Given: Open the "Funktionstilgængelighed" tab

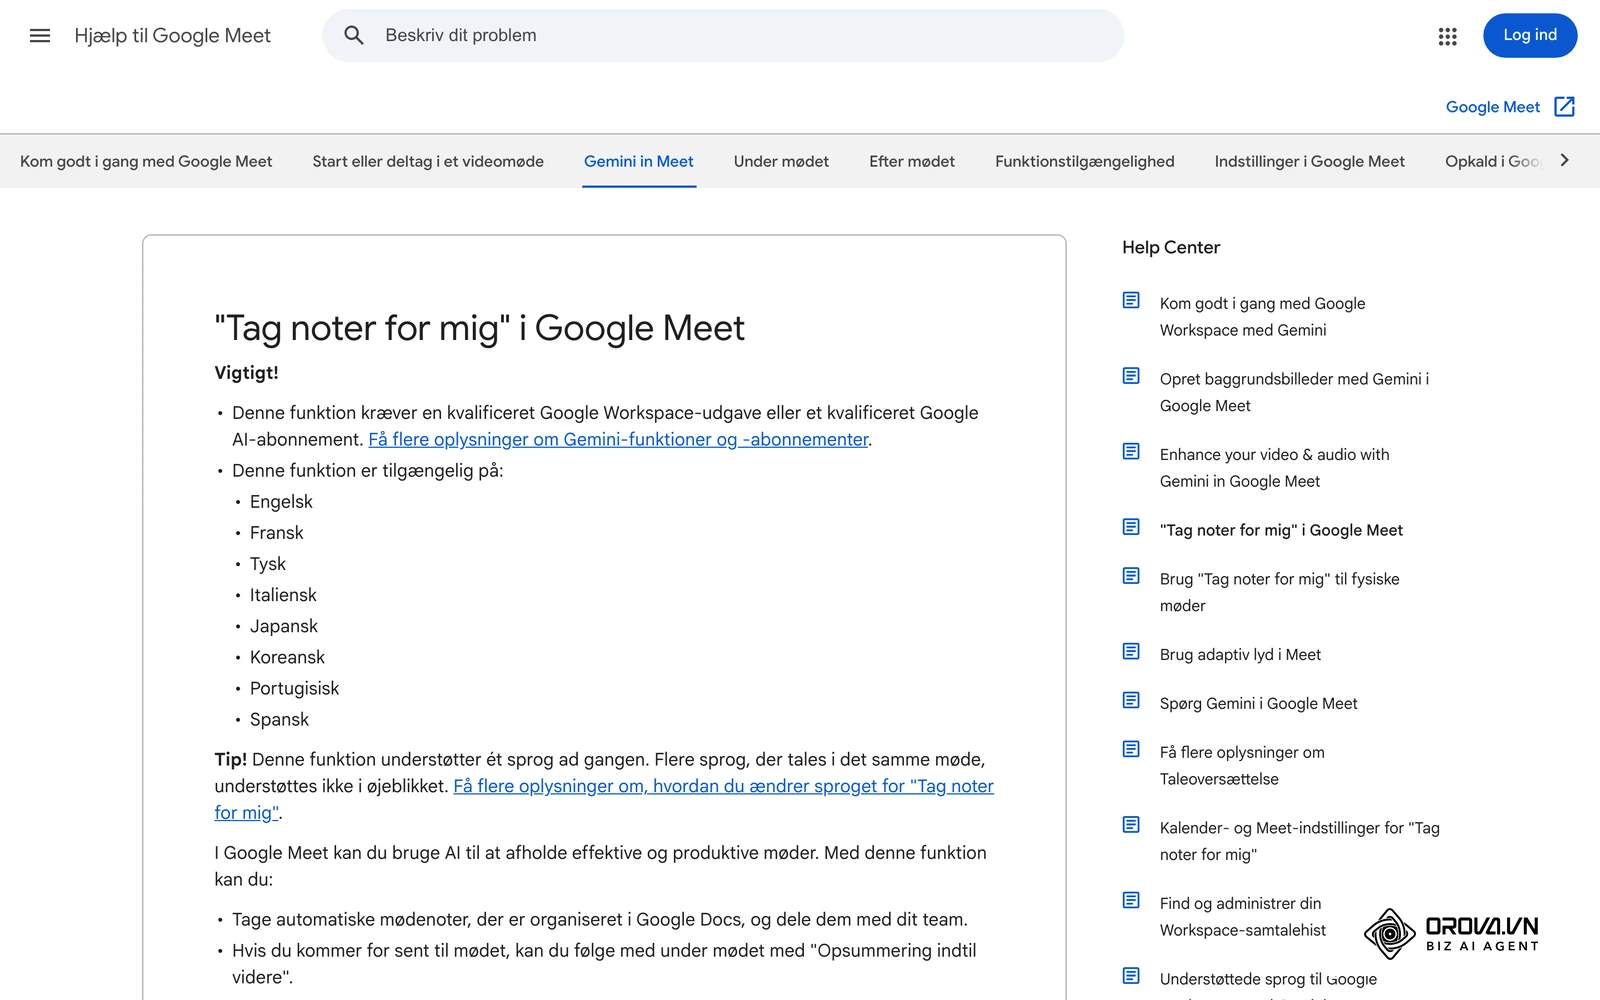Looking at the screenshot, I should [1085, 161].
